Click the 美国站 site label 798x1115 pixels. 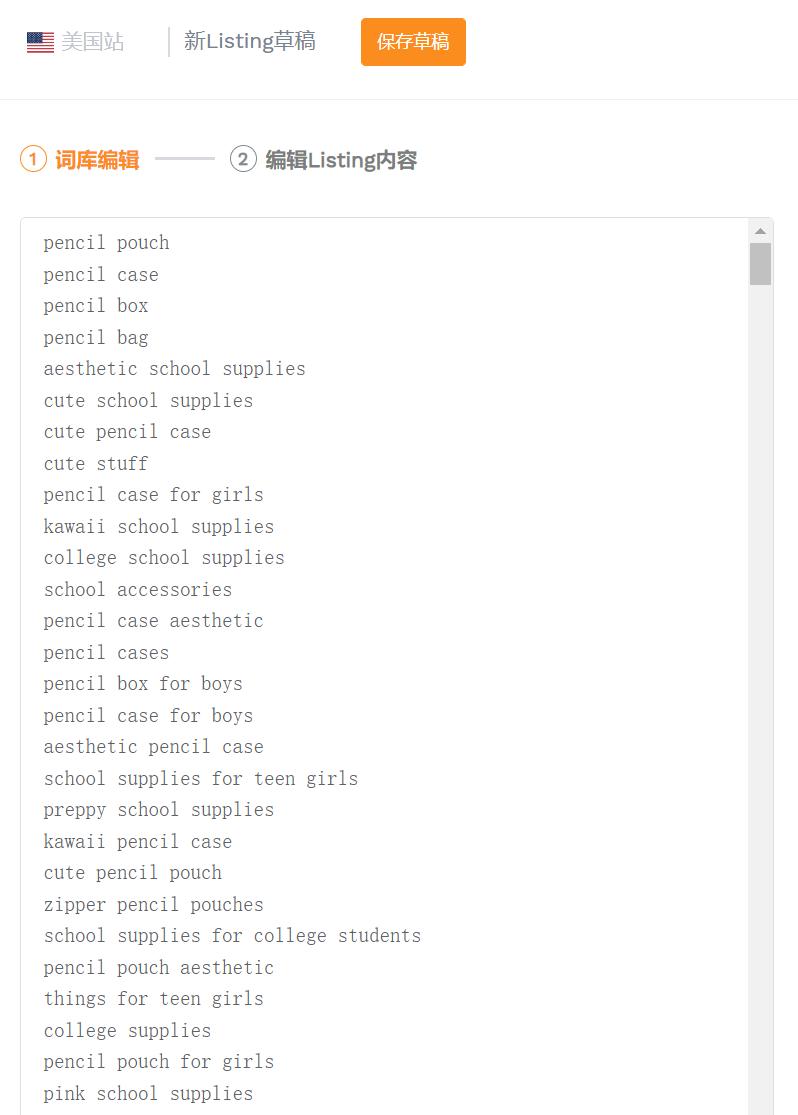coord(93,42)
